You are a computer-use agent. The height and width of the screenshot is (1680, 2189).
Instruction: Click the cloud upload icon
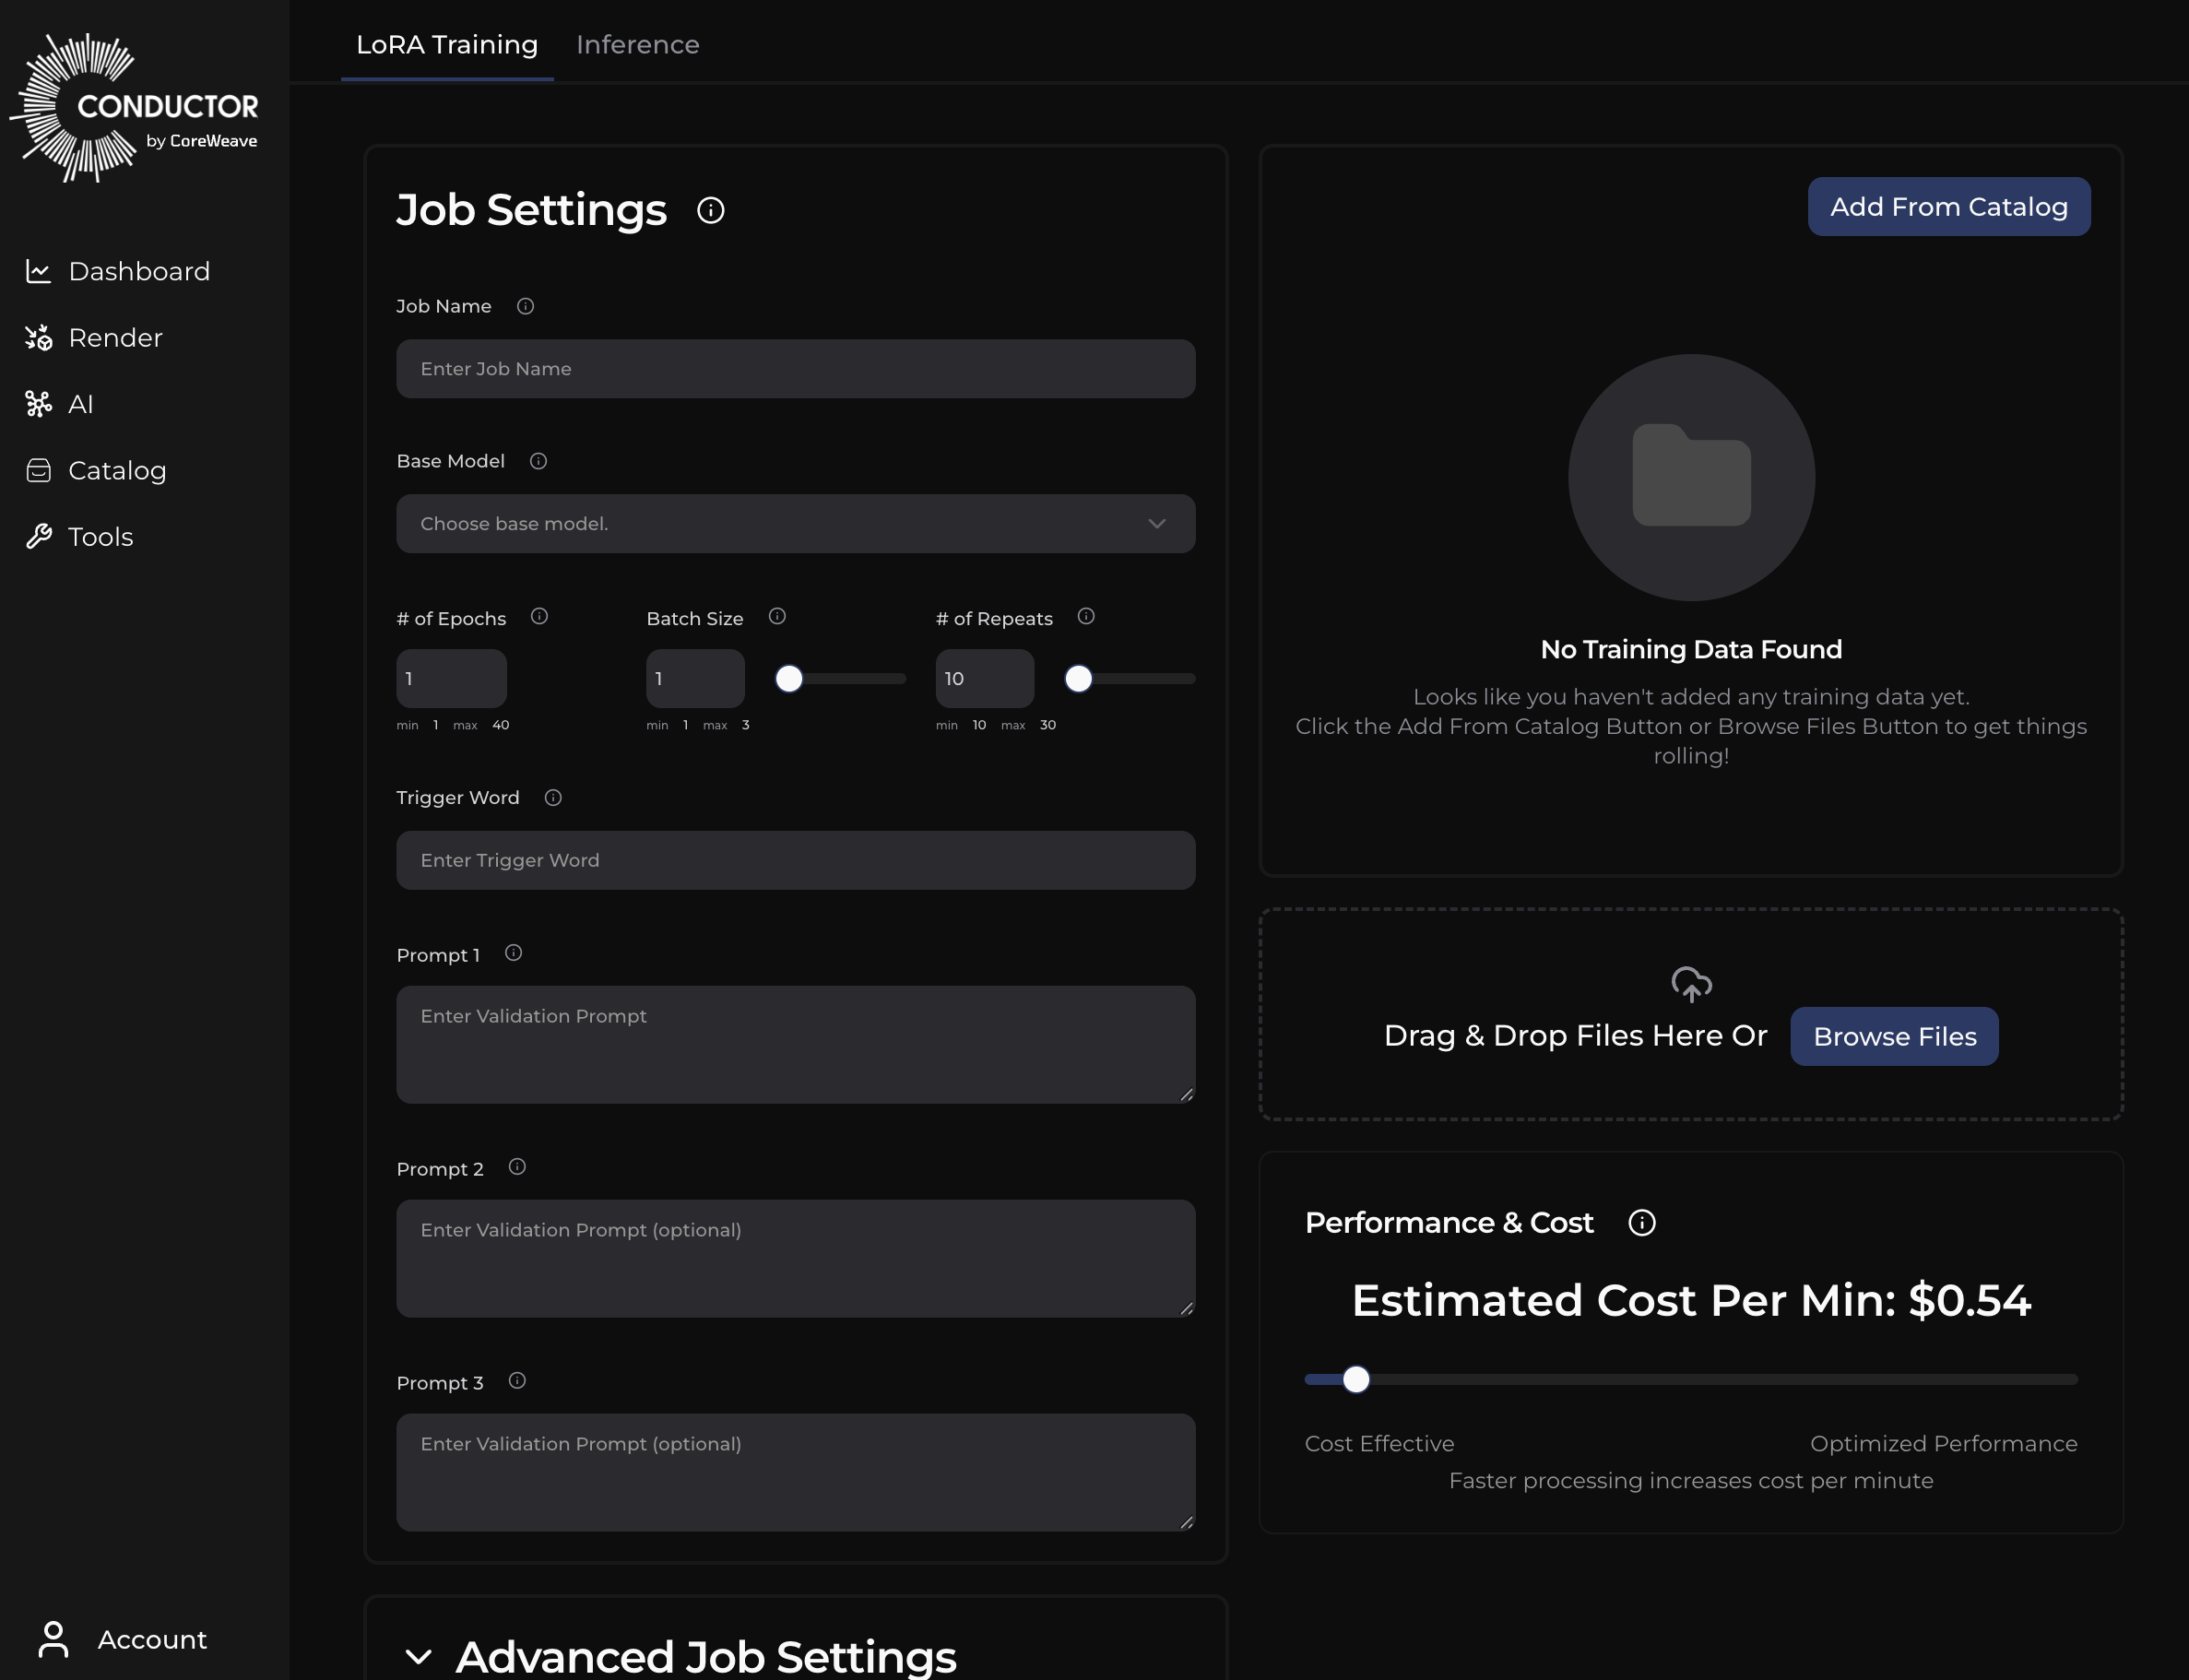coord(1691,984)
